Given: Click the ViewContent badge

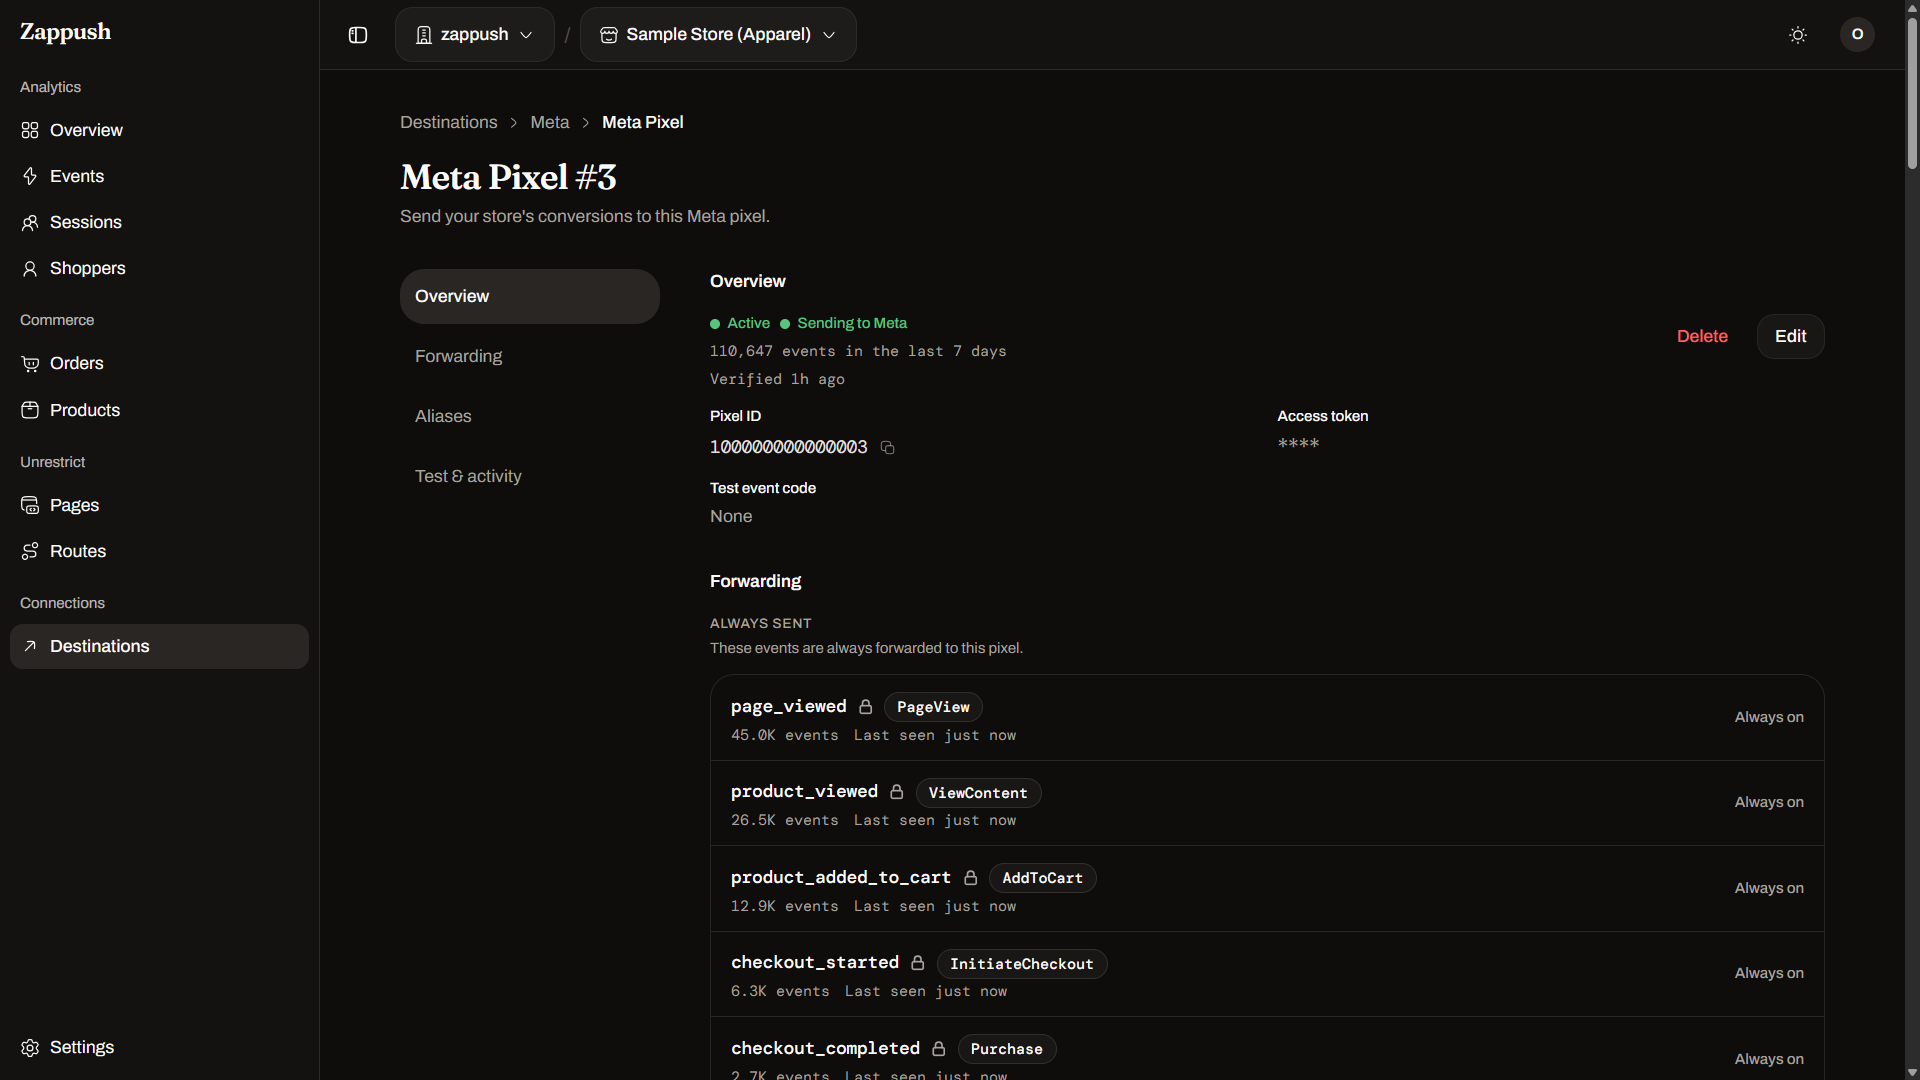Looking at the screenshot, I should click(x=978, y=793).
